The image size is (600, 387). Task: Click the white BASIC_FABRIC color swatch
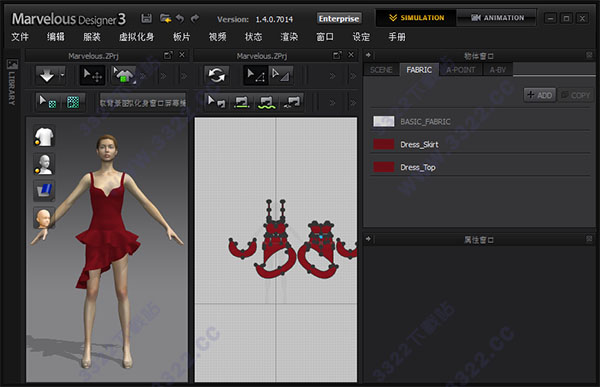pos(384,121)
